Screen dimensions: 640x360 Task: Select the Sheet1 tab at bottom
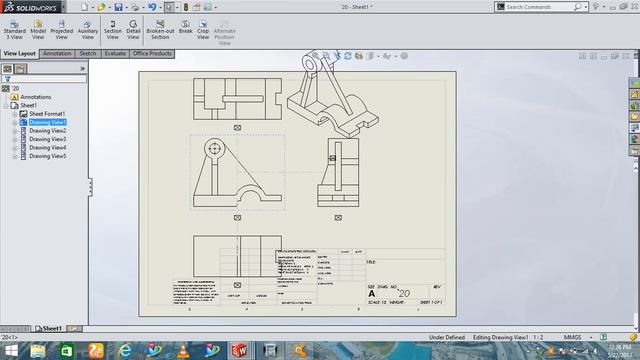49,329
